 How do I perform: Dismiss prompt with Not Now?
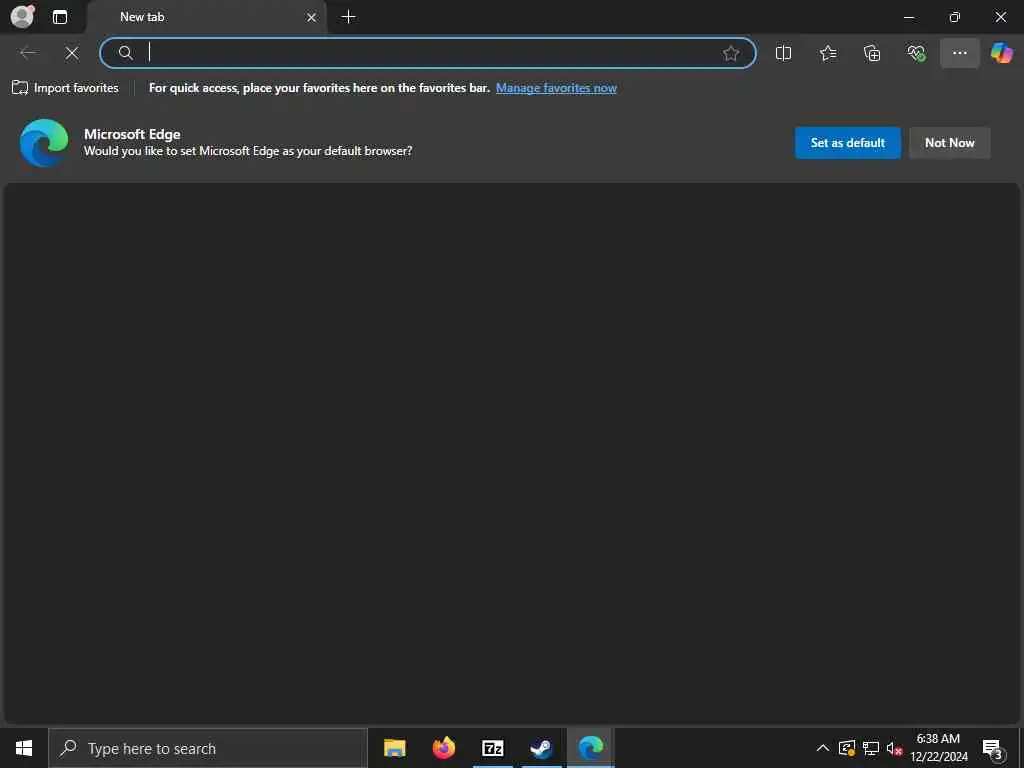(950, 142)
